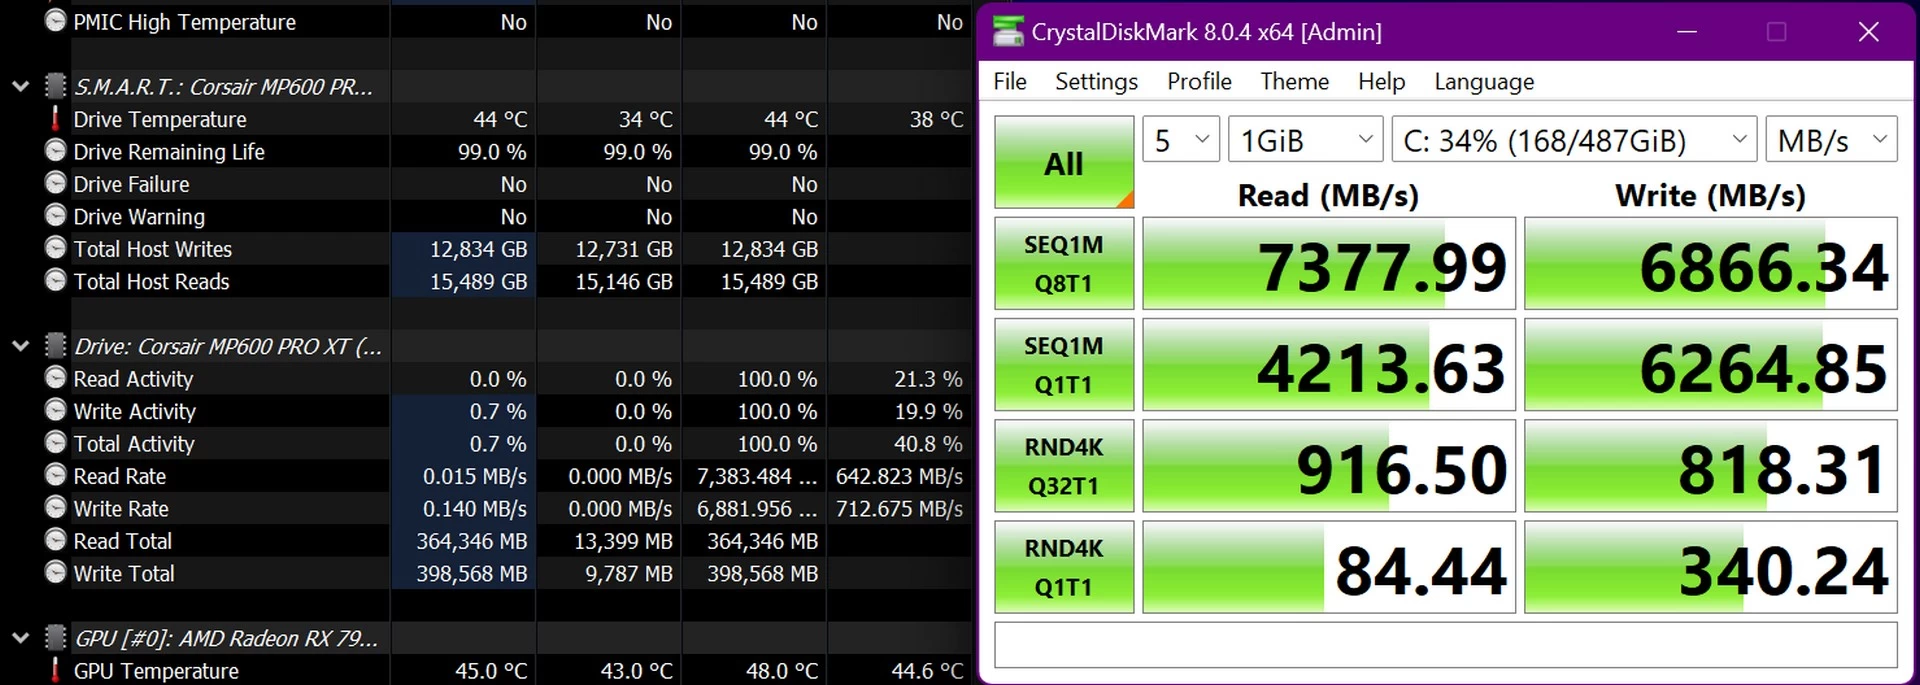
Task: Click the Drive Temperature thermometer icon
Action: tap(55, 119)
